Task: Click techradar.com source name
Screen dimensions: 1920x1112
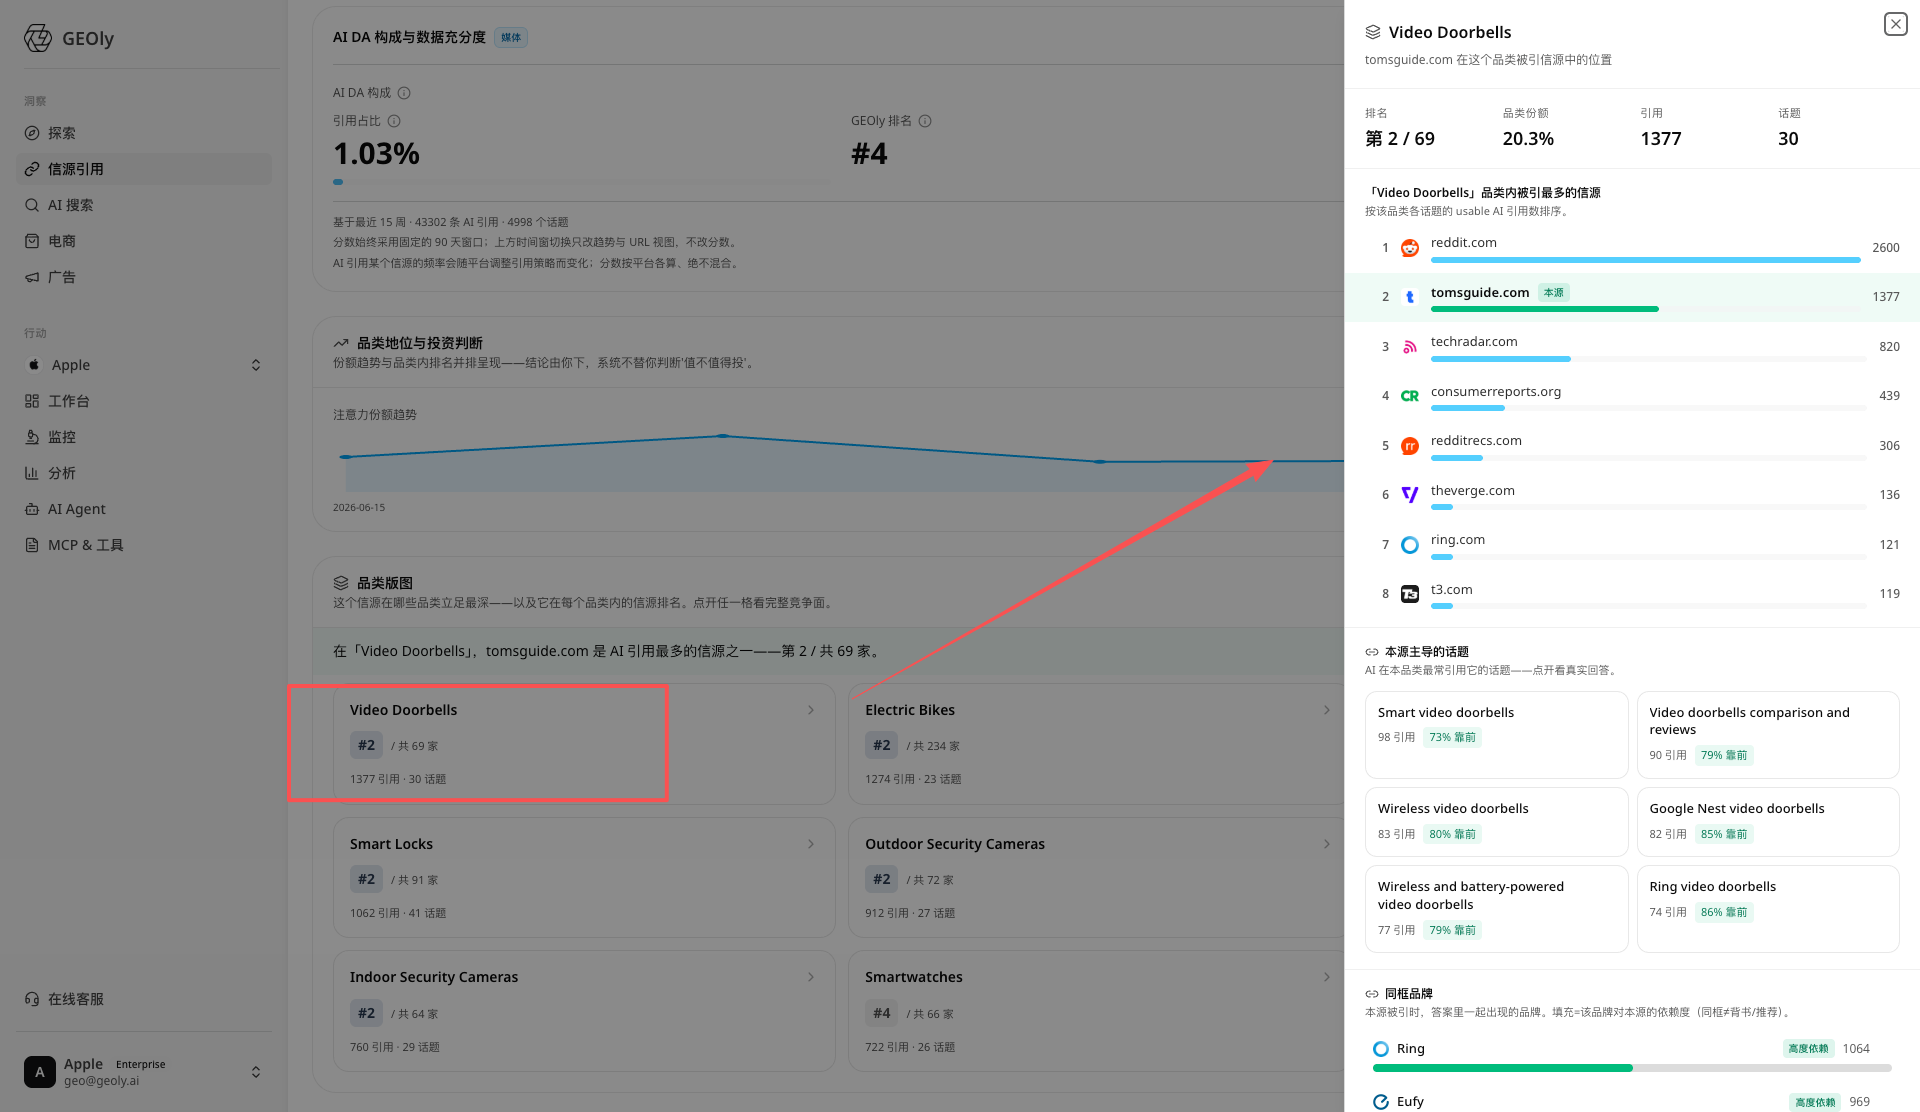Action: click(x=1474, y=342)
